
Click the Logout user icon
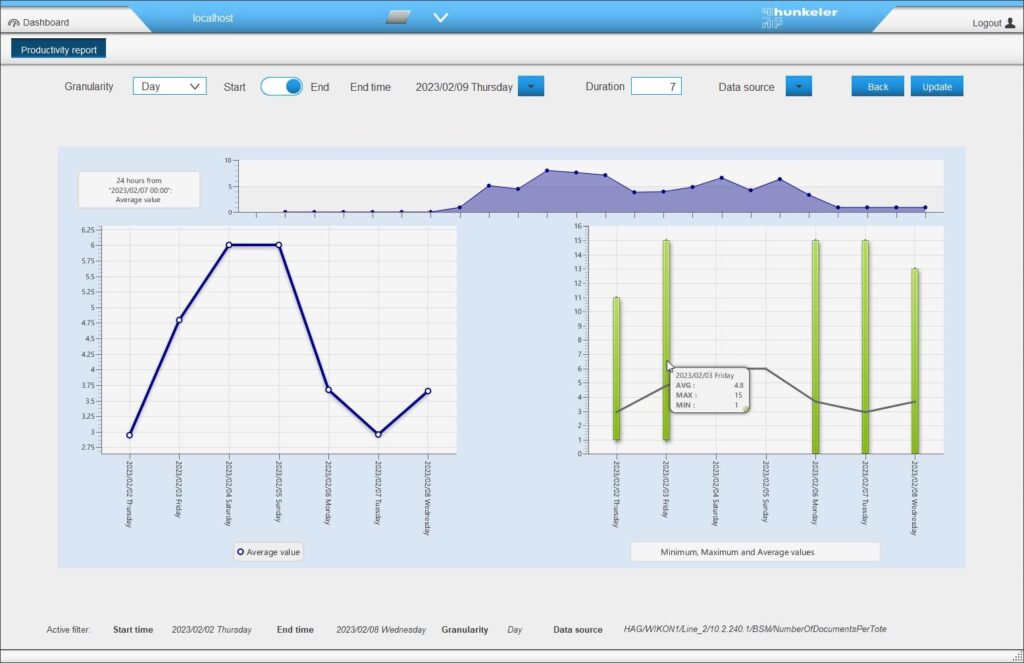point(1010,22)
